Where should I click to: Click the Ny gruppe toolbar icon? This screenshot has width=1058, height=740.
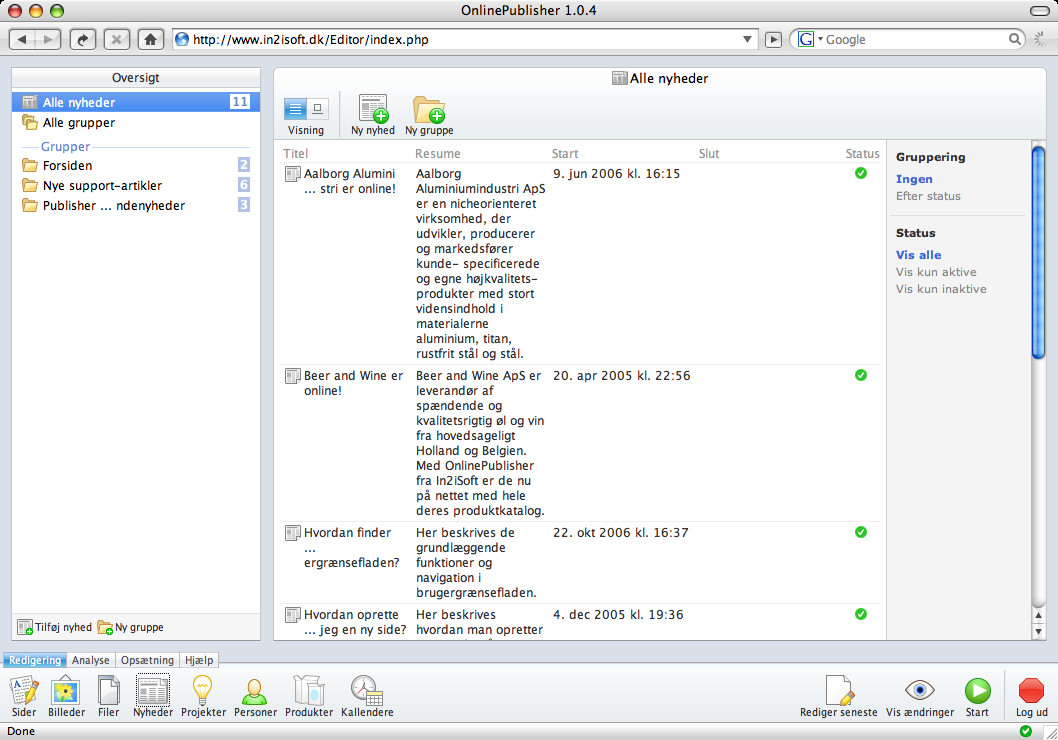[x=430, y=110]
